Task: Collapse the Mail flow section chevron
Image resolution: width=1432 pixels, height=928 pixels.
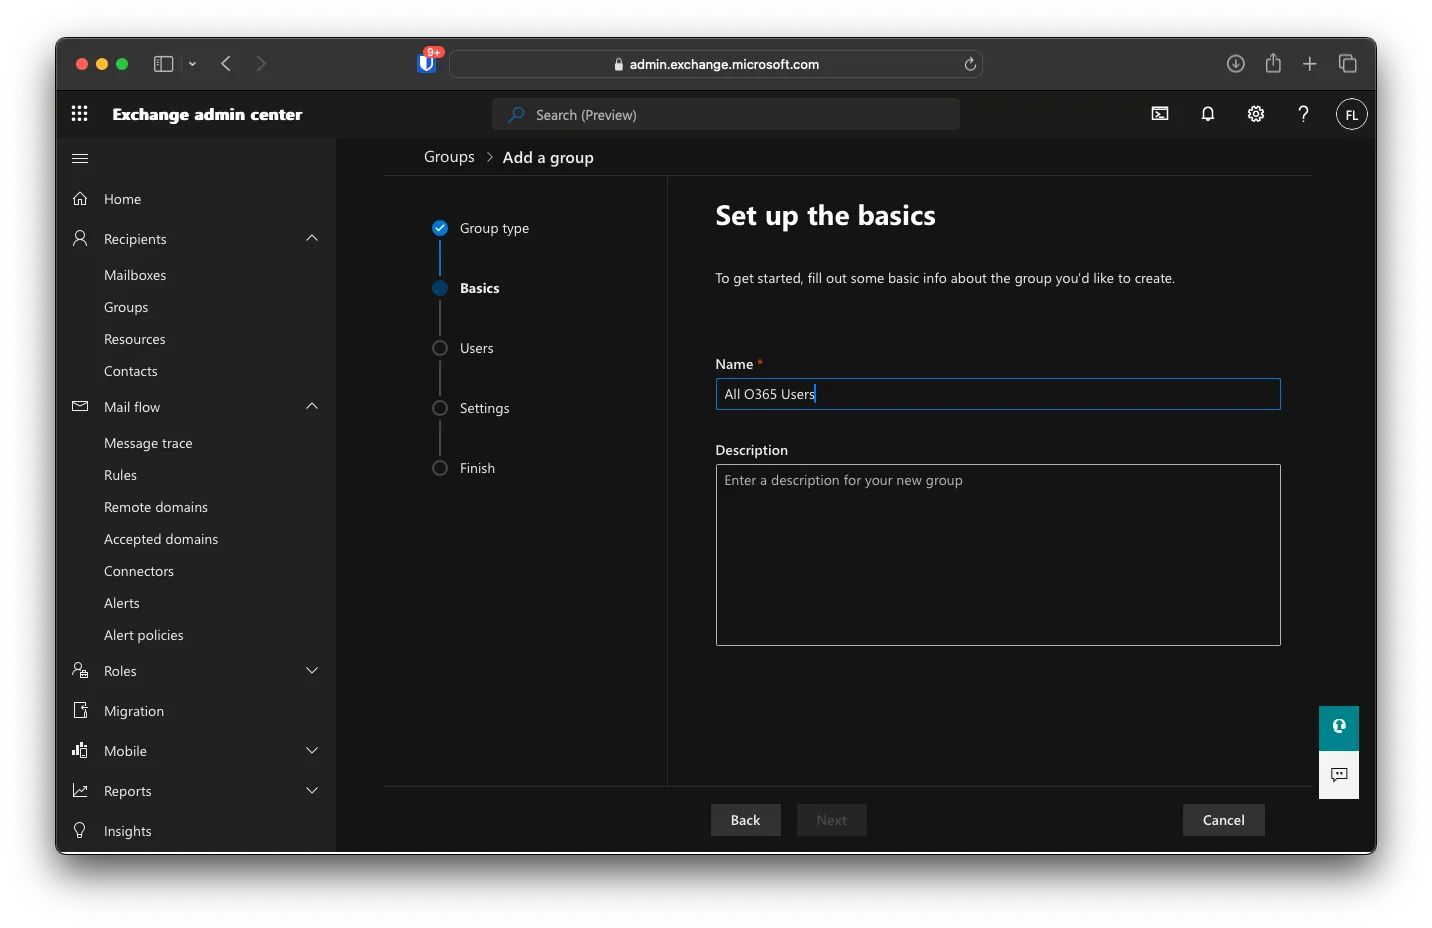Action: click(312, 406)
